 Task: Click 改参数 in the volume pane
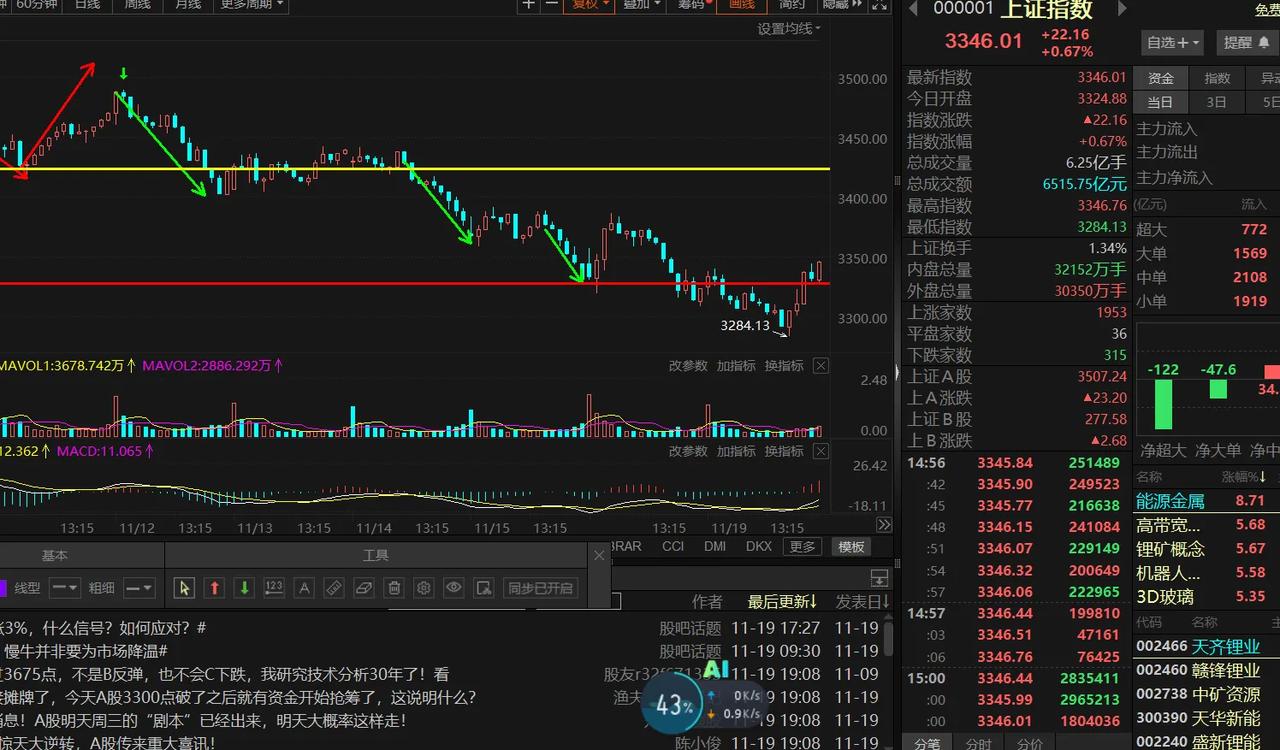click(688, 366)
